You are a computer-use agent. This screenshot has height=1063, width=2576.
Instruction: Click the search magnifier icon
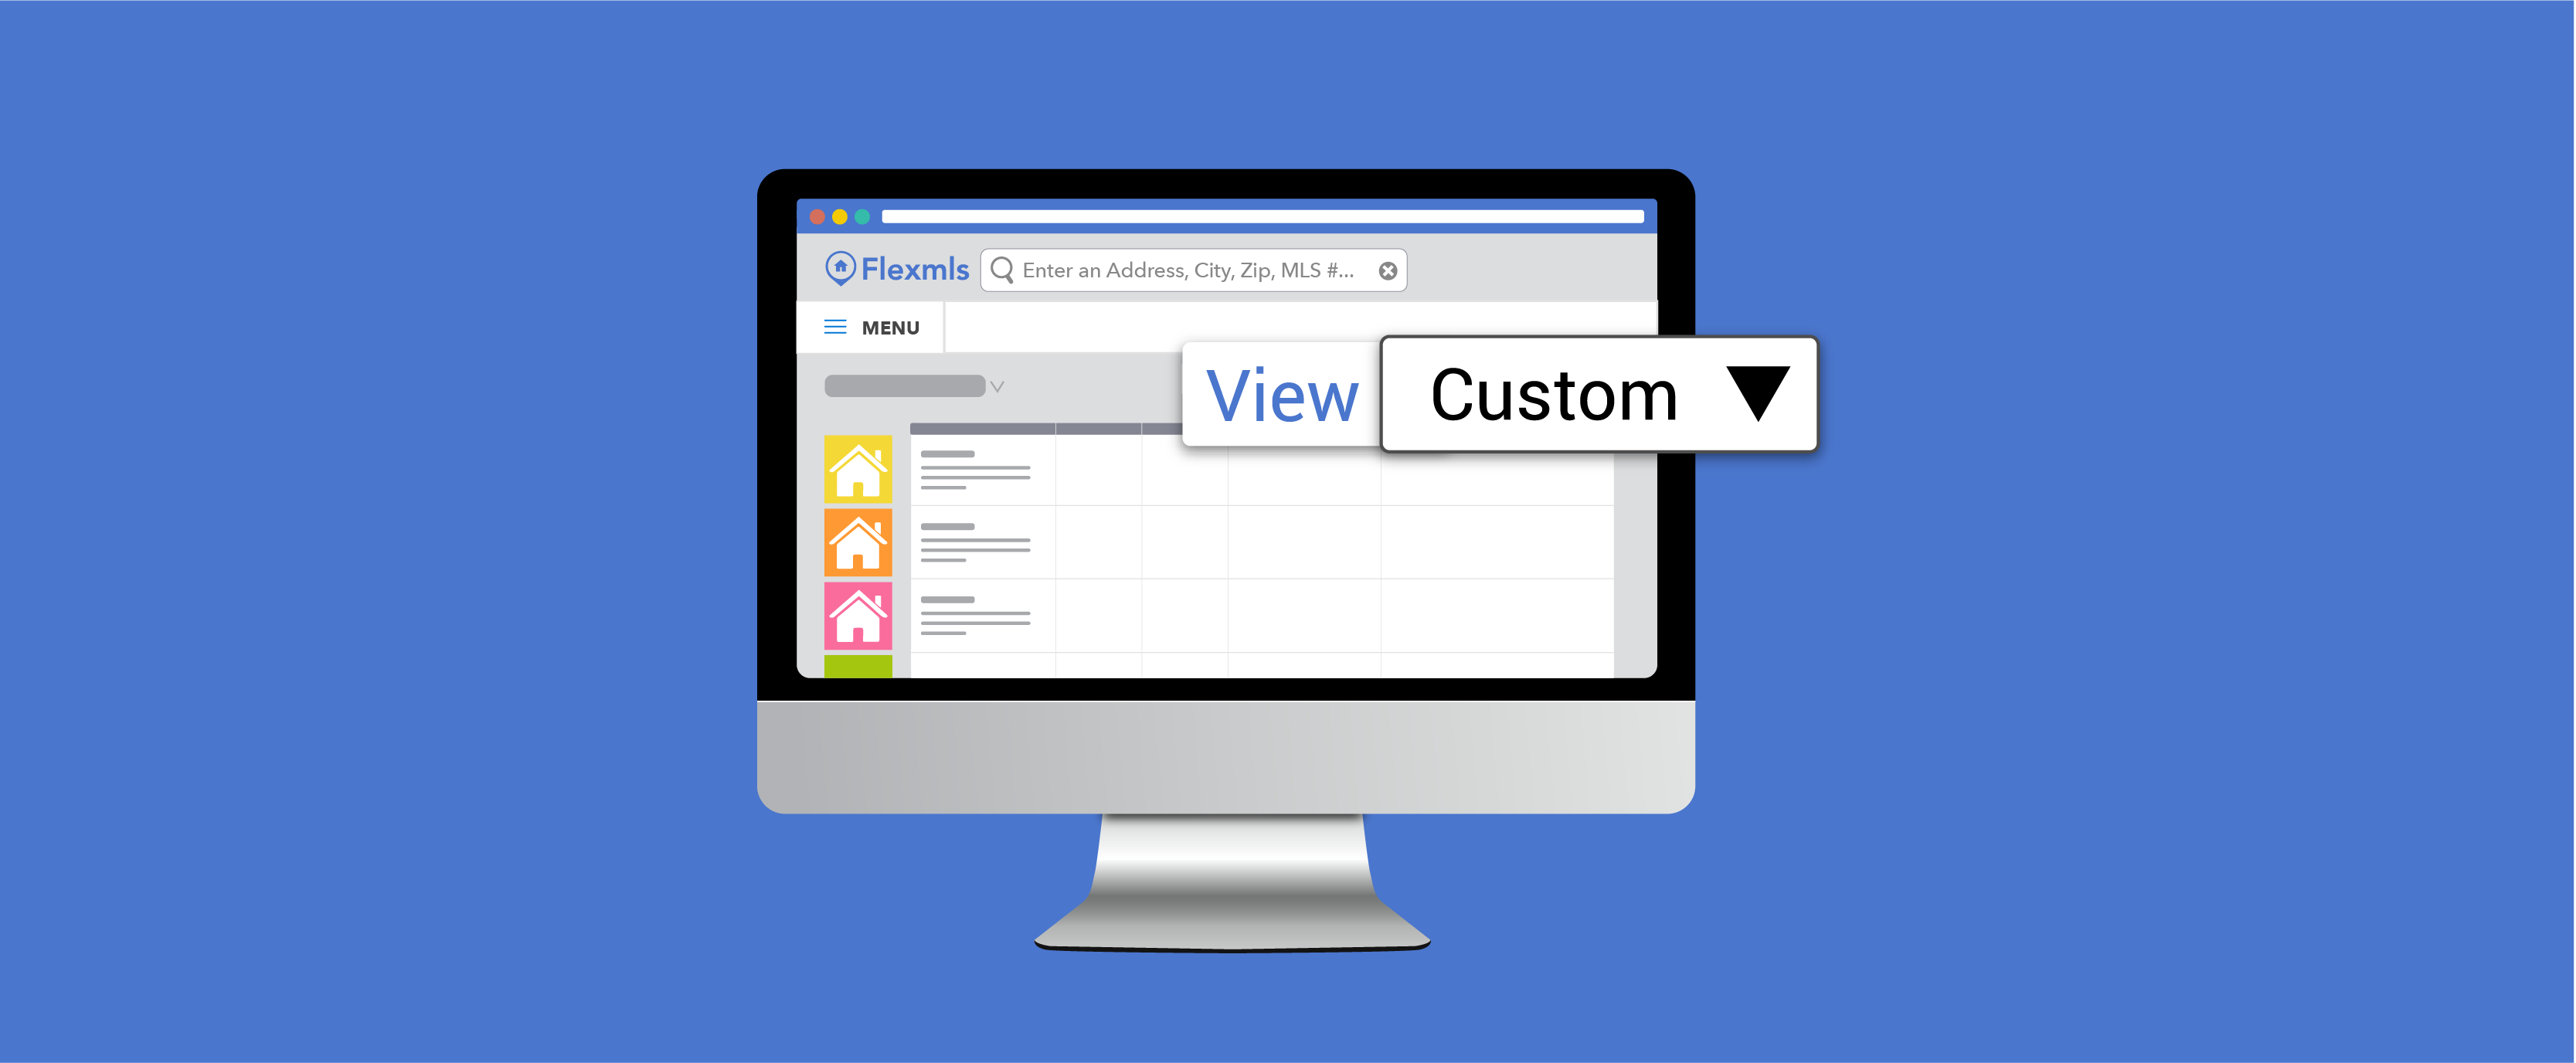point(1004,270)
